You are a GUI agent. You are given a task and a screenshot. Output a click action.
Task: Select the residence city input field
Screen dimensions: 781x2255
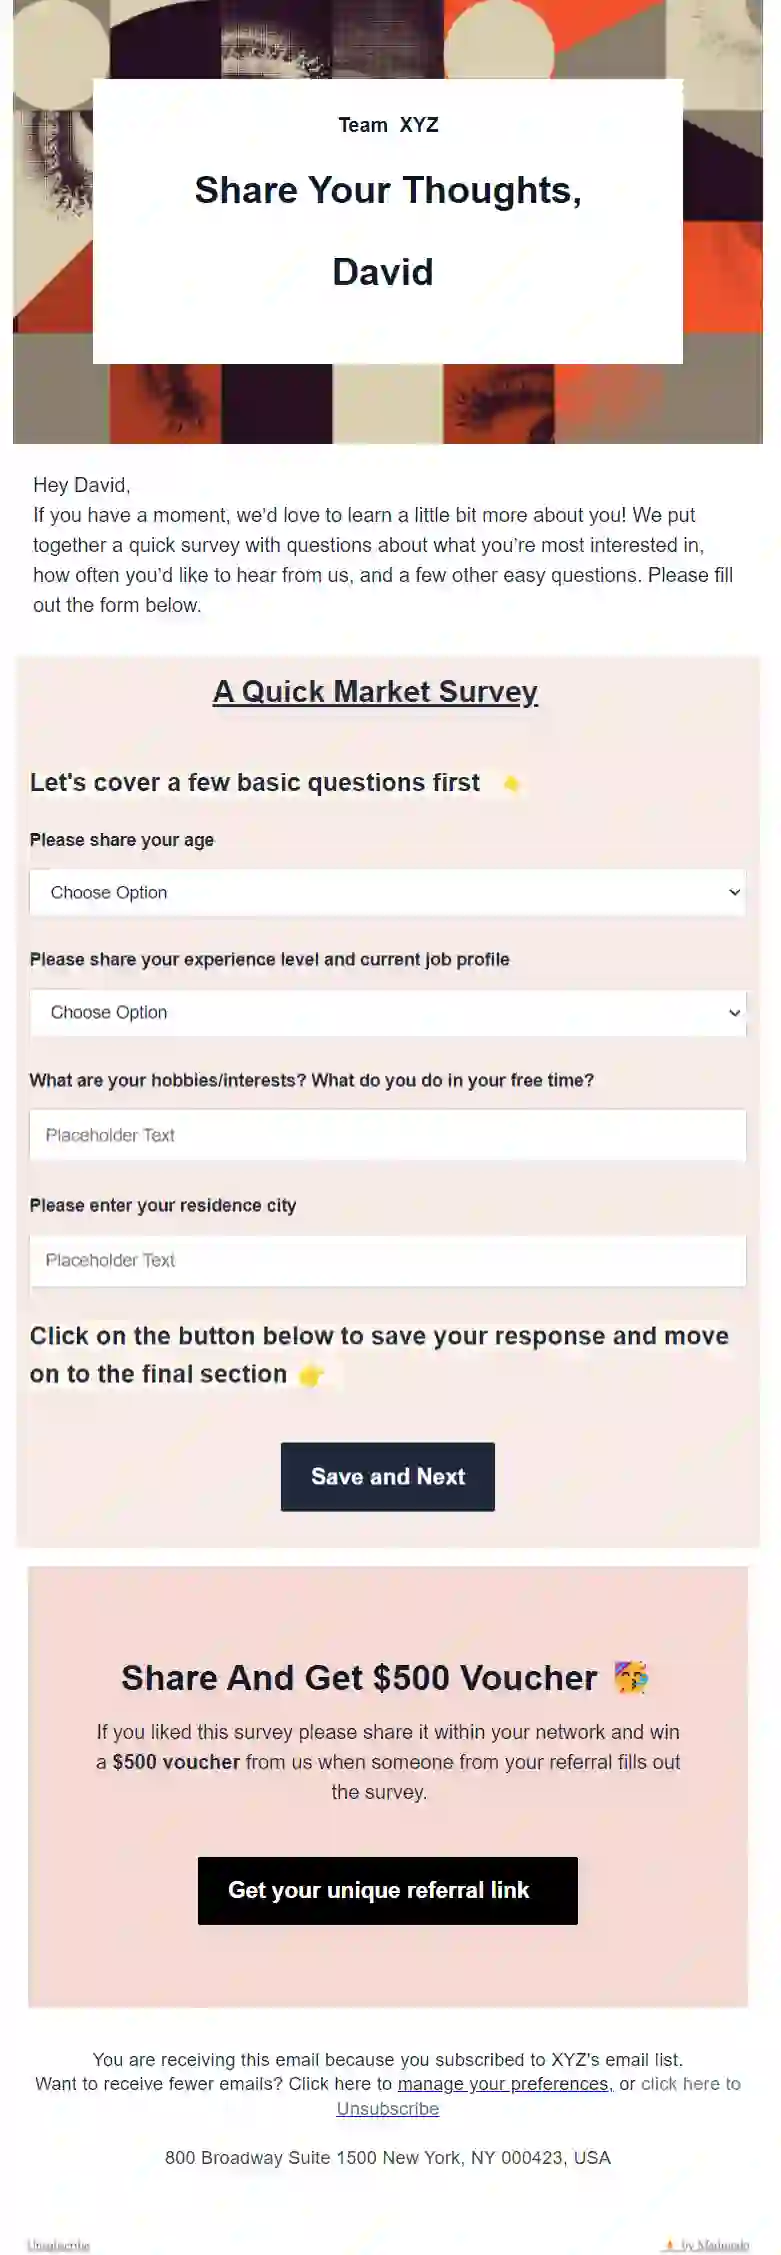(388, 1260)
